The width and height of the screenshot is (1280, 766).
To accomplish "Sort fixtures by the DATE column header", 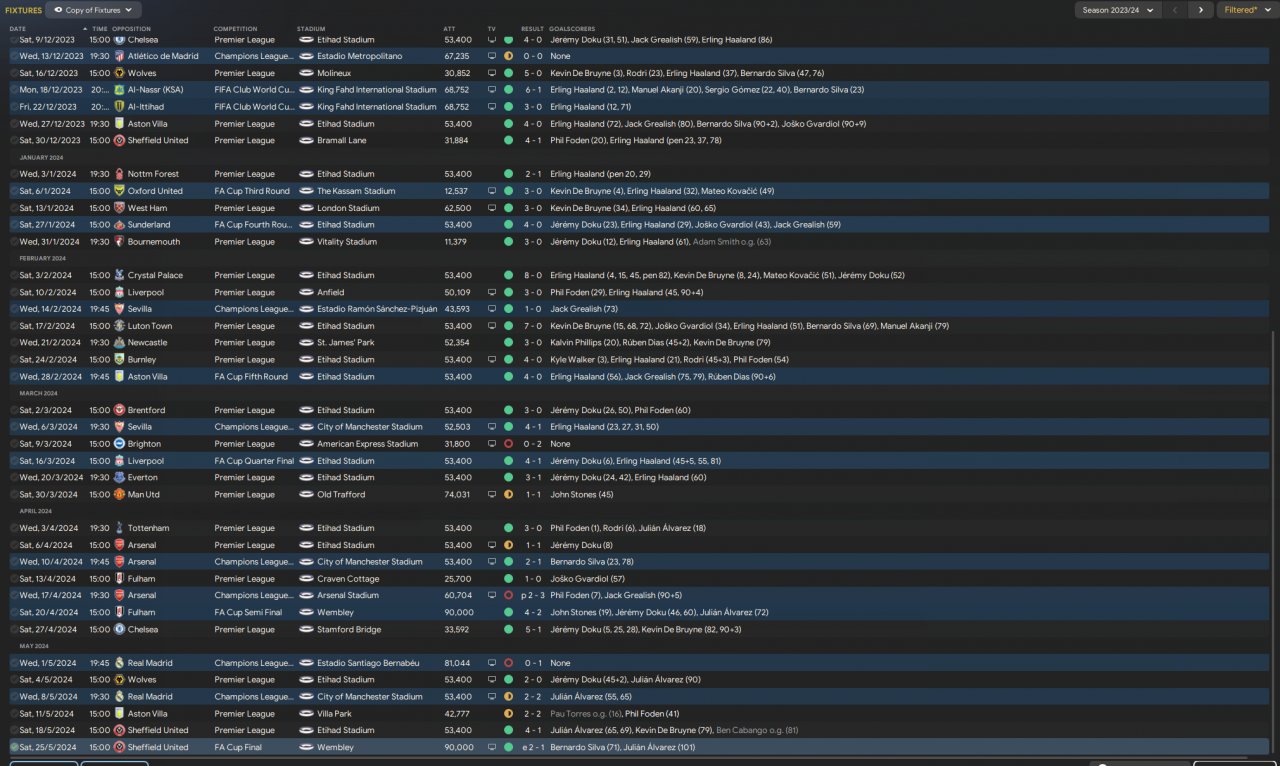I will pos(18,29).
